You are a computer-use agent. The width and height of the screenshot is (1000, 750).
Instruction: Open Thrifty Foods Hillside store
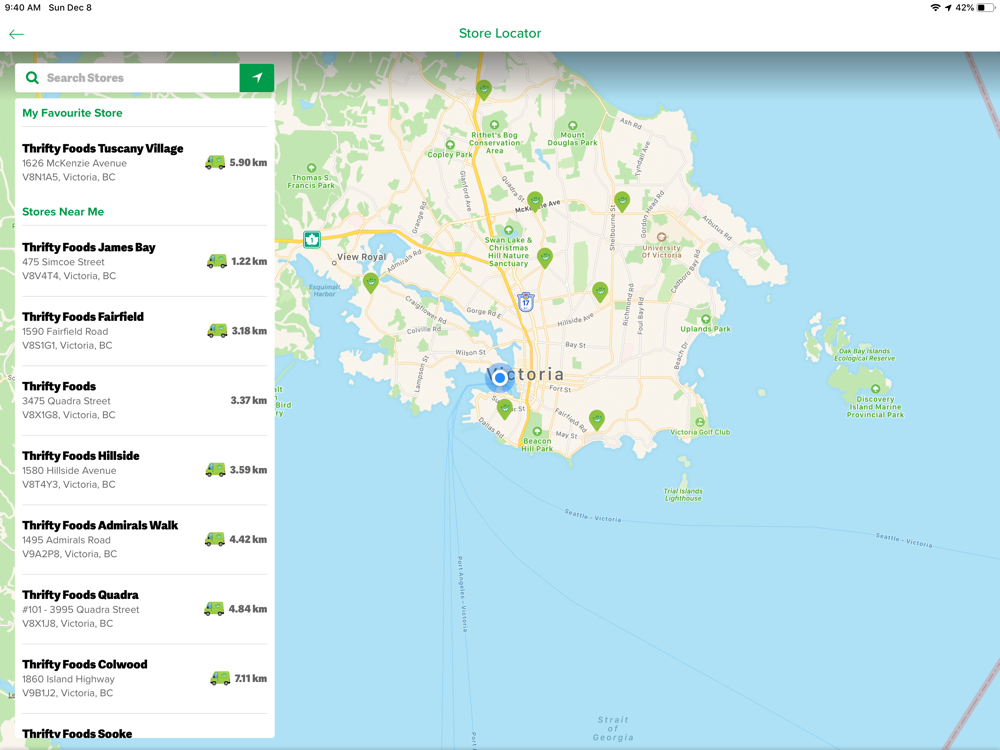click(x=145, y=469)
